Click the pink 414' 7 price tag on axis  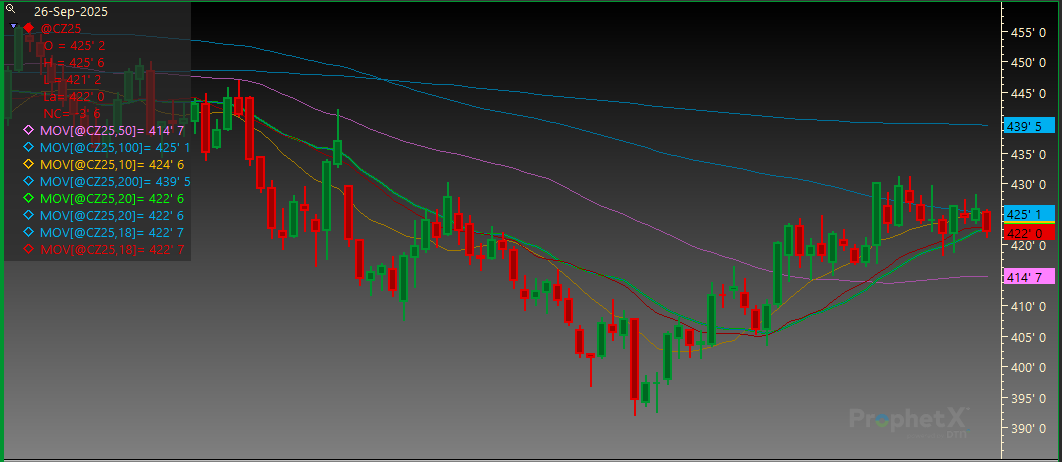[1023, 276]
